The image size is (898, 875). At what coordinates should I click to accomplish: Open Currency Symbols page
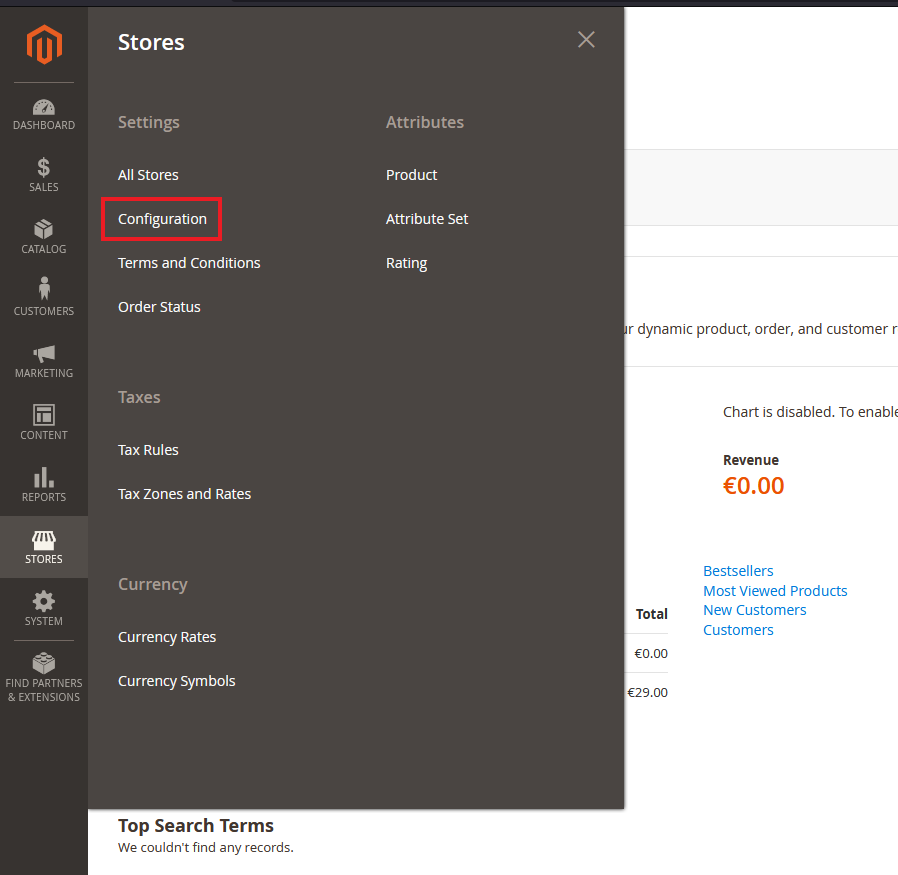click(x=176, y=681)
